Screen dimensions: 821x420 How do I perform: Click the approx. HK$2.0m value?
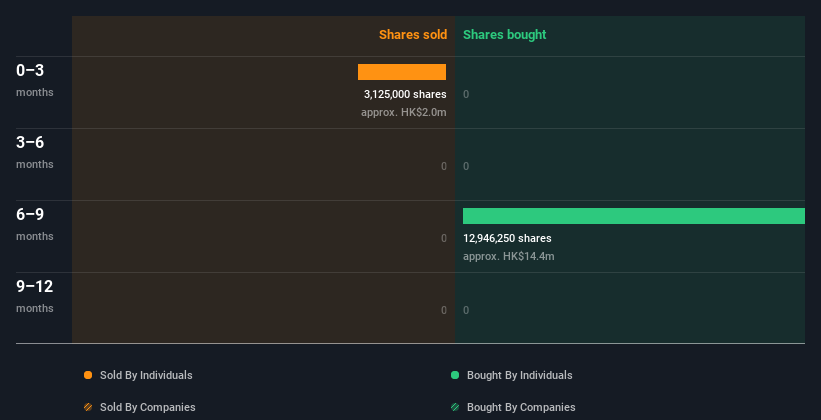point(404,112)
